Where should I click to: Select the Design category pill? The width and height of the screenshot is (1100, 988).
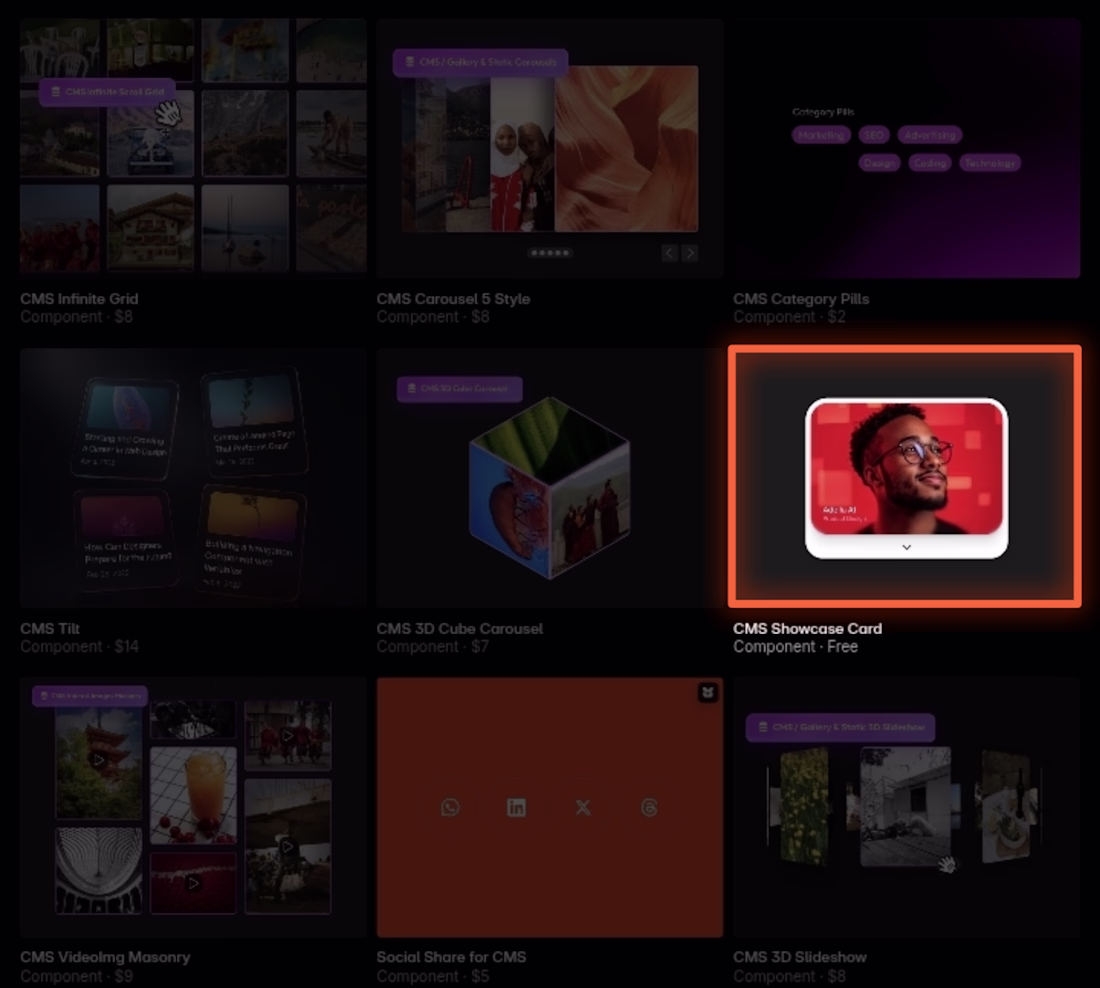point(879,163)
